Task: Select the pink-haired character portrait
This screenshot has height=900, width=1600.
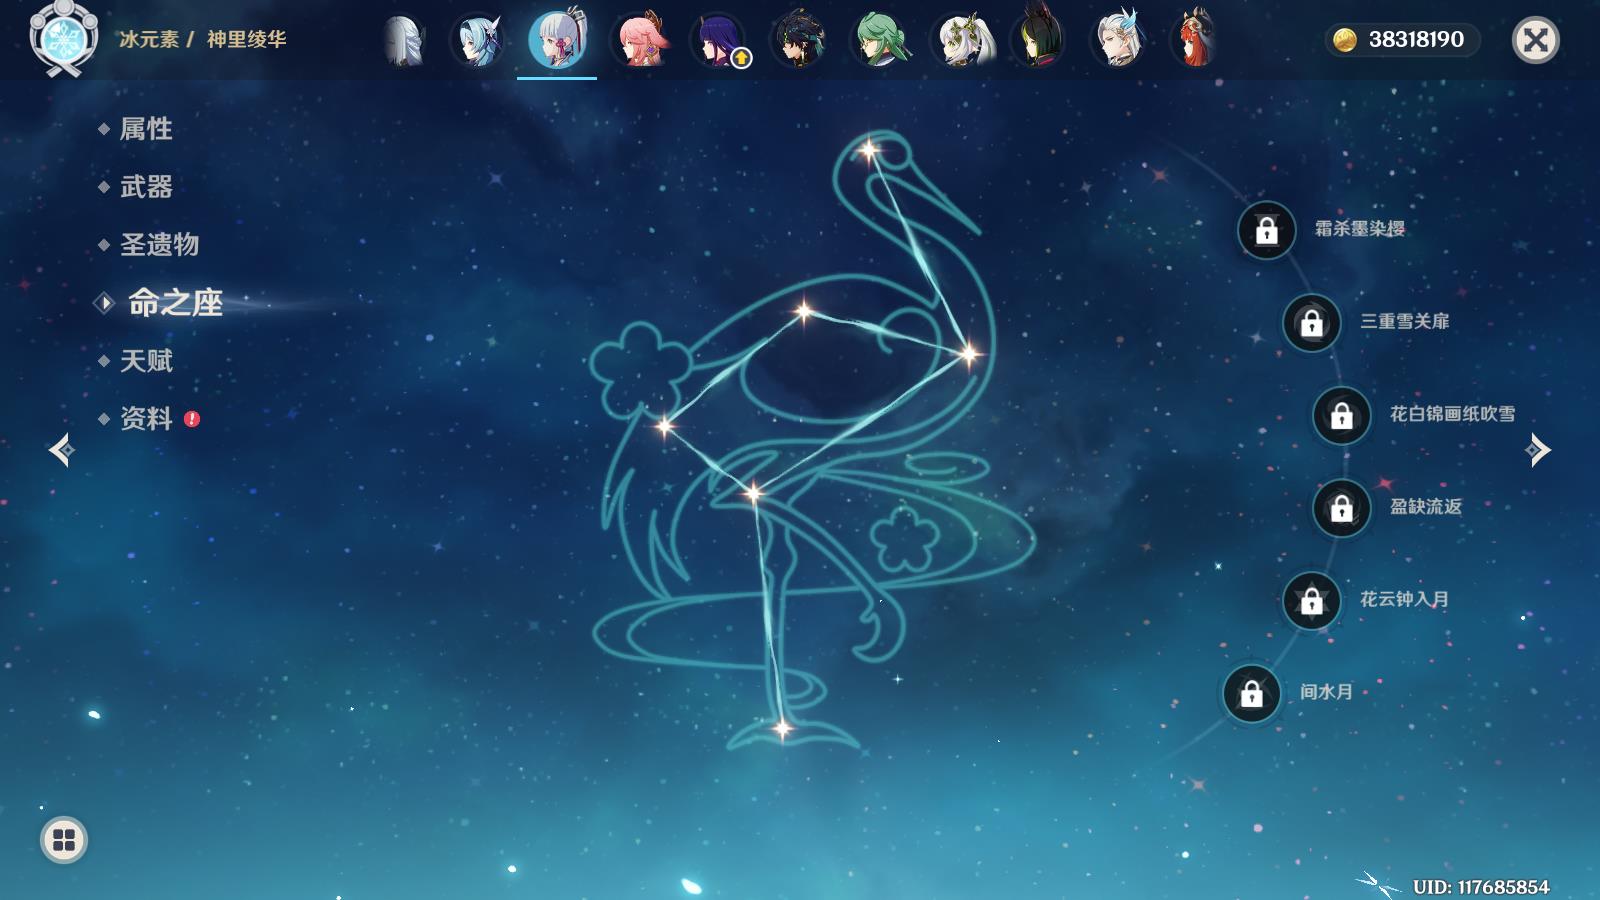Action: [641, 40]
